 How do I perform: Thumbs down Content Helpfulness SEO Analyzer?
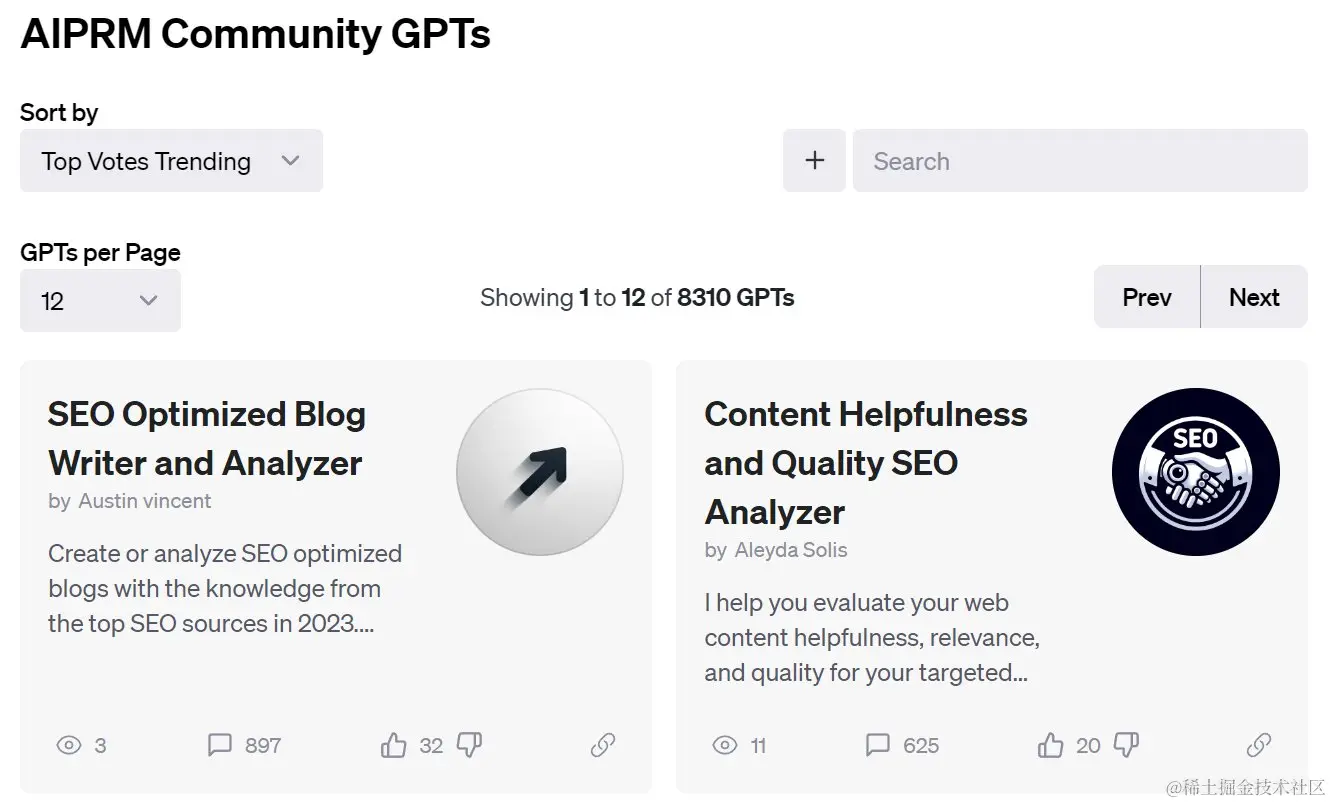[1126, 745]
